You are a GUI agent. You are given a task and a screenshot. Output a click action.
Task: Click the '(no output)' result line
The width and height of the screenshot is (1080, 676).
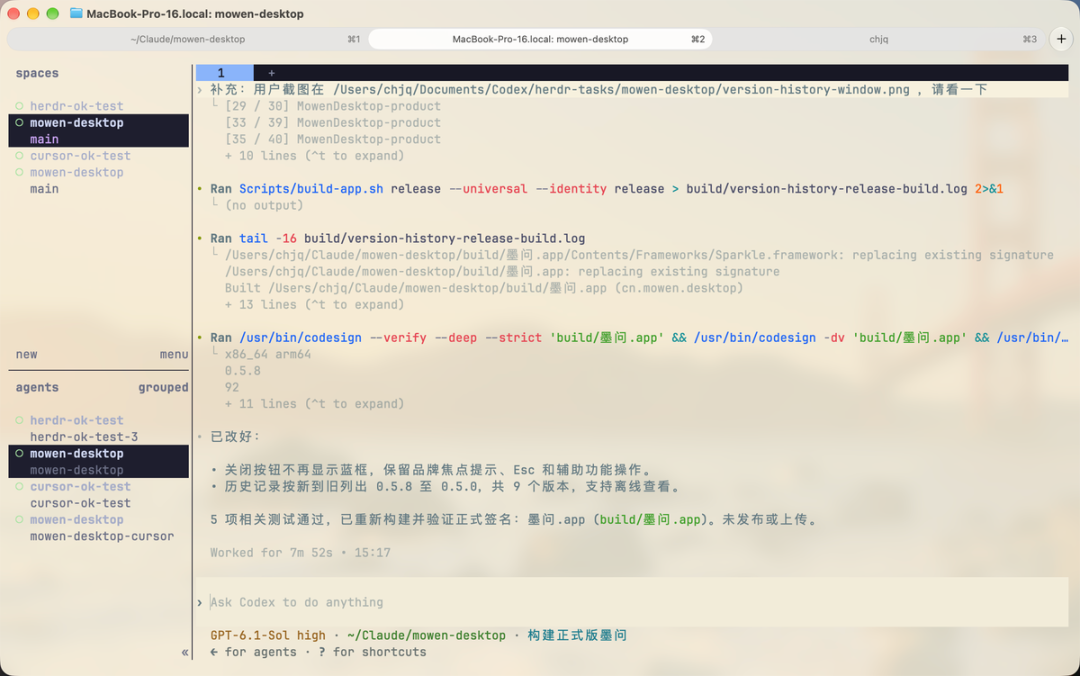click(x=264, y=205)
